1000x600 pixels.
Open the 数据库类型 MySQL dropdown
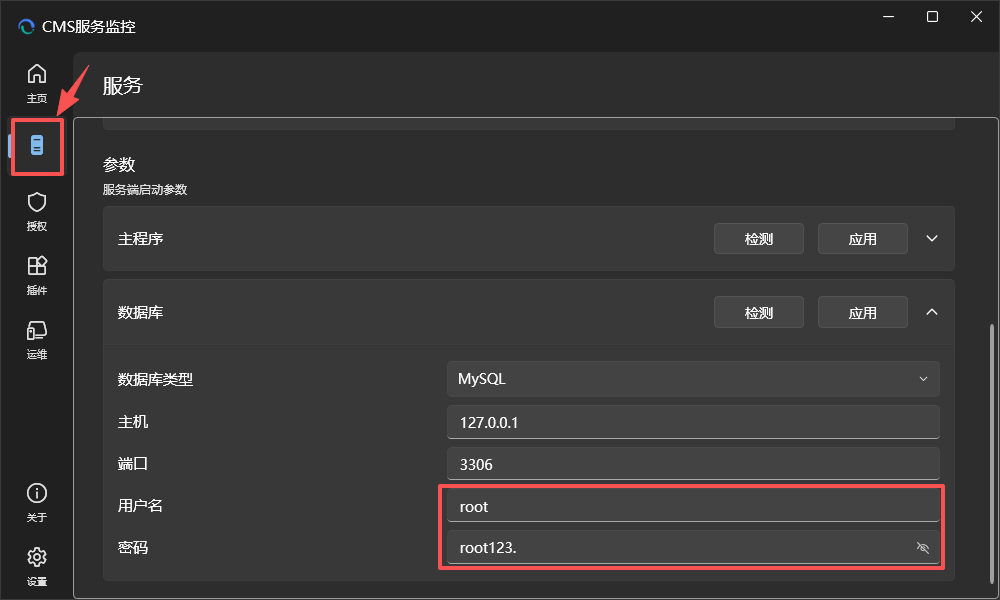[x=693, y=379]
